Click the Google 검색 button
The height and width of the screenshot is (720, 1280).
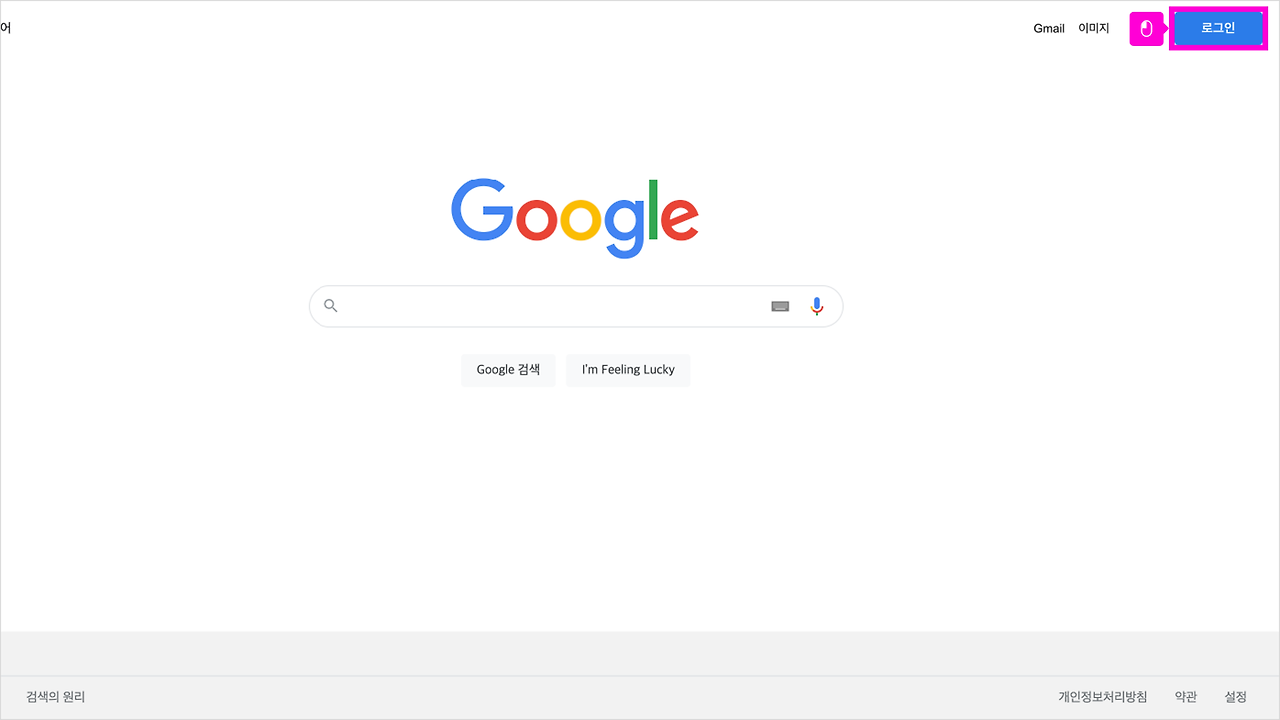[x=508, y=370]
